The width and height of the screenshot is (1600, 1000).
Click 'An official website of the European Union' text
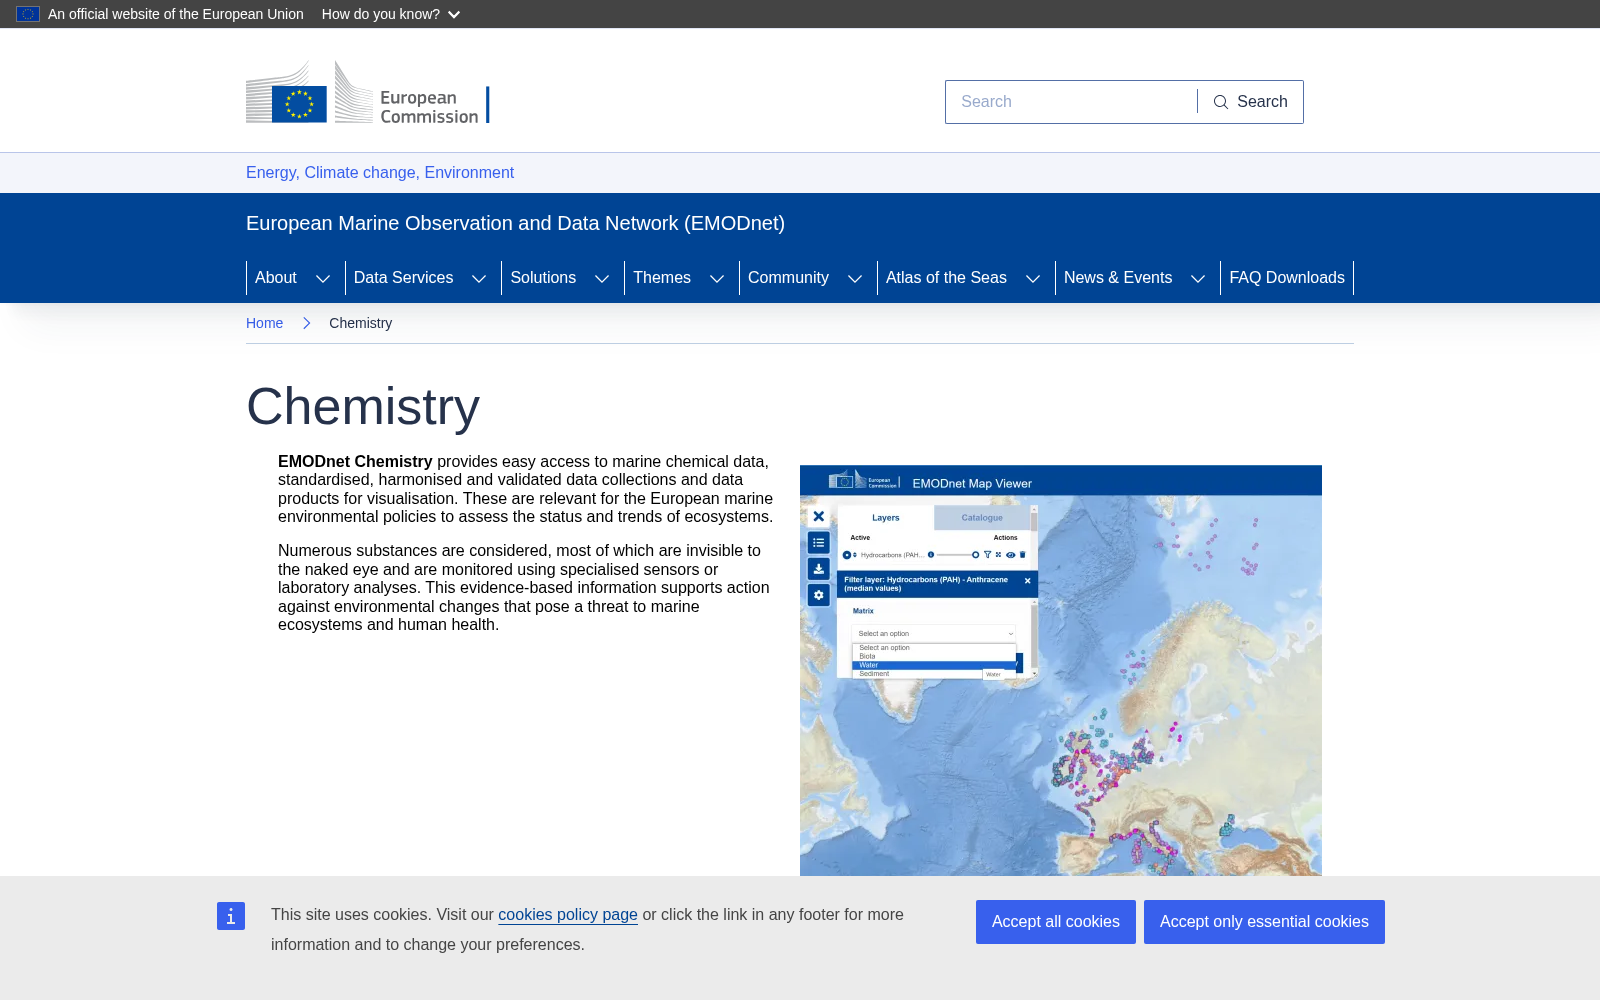pyautogui.click(x=176, y=14)
